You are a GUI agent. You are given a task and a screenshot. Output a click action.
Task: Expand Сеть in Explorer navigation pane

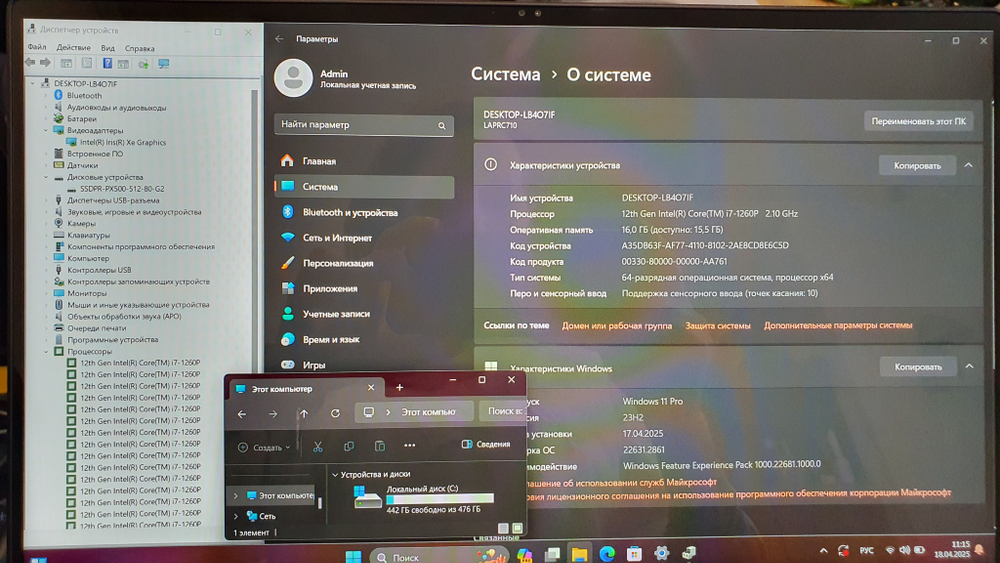pos(235,516)
